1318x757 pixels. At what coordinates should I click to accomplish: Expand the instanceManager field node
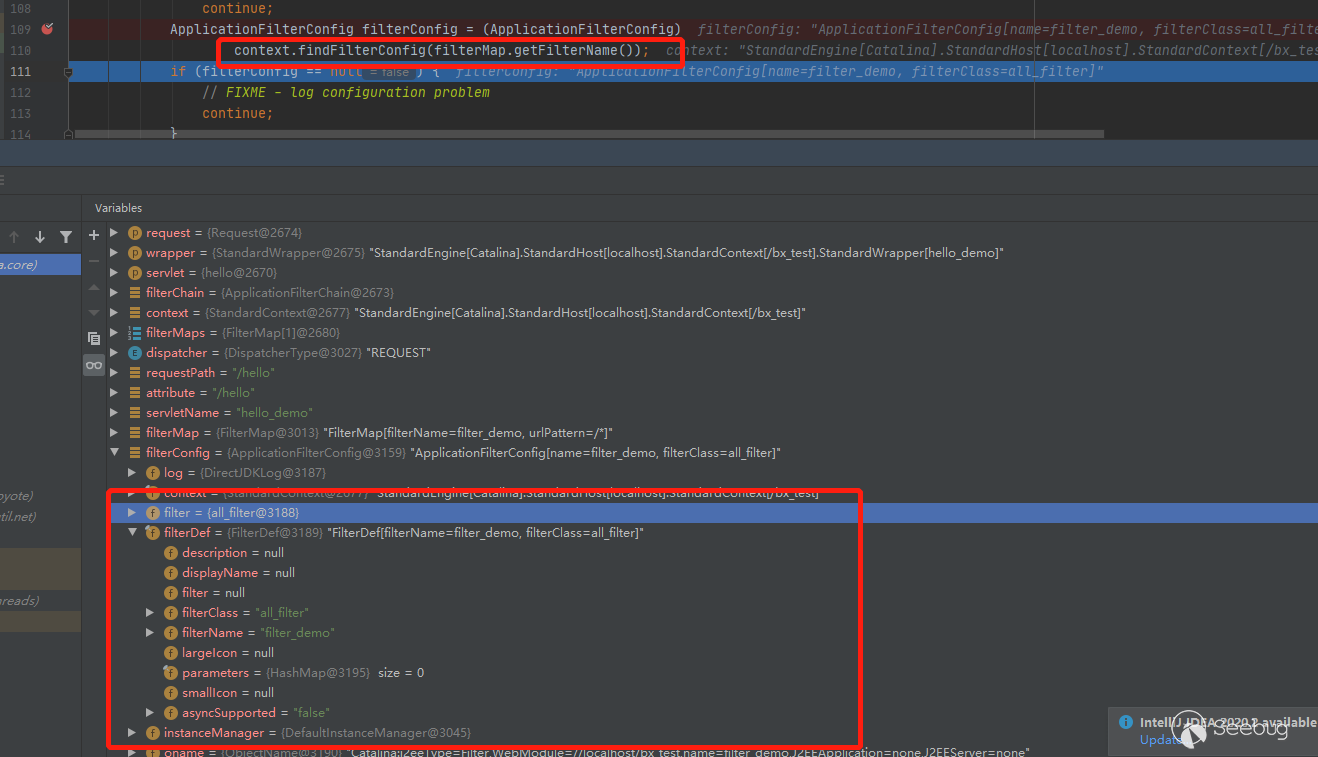click(133, 733)
